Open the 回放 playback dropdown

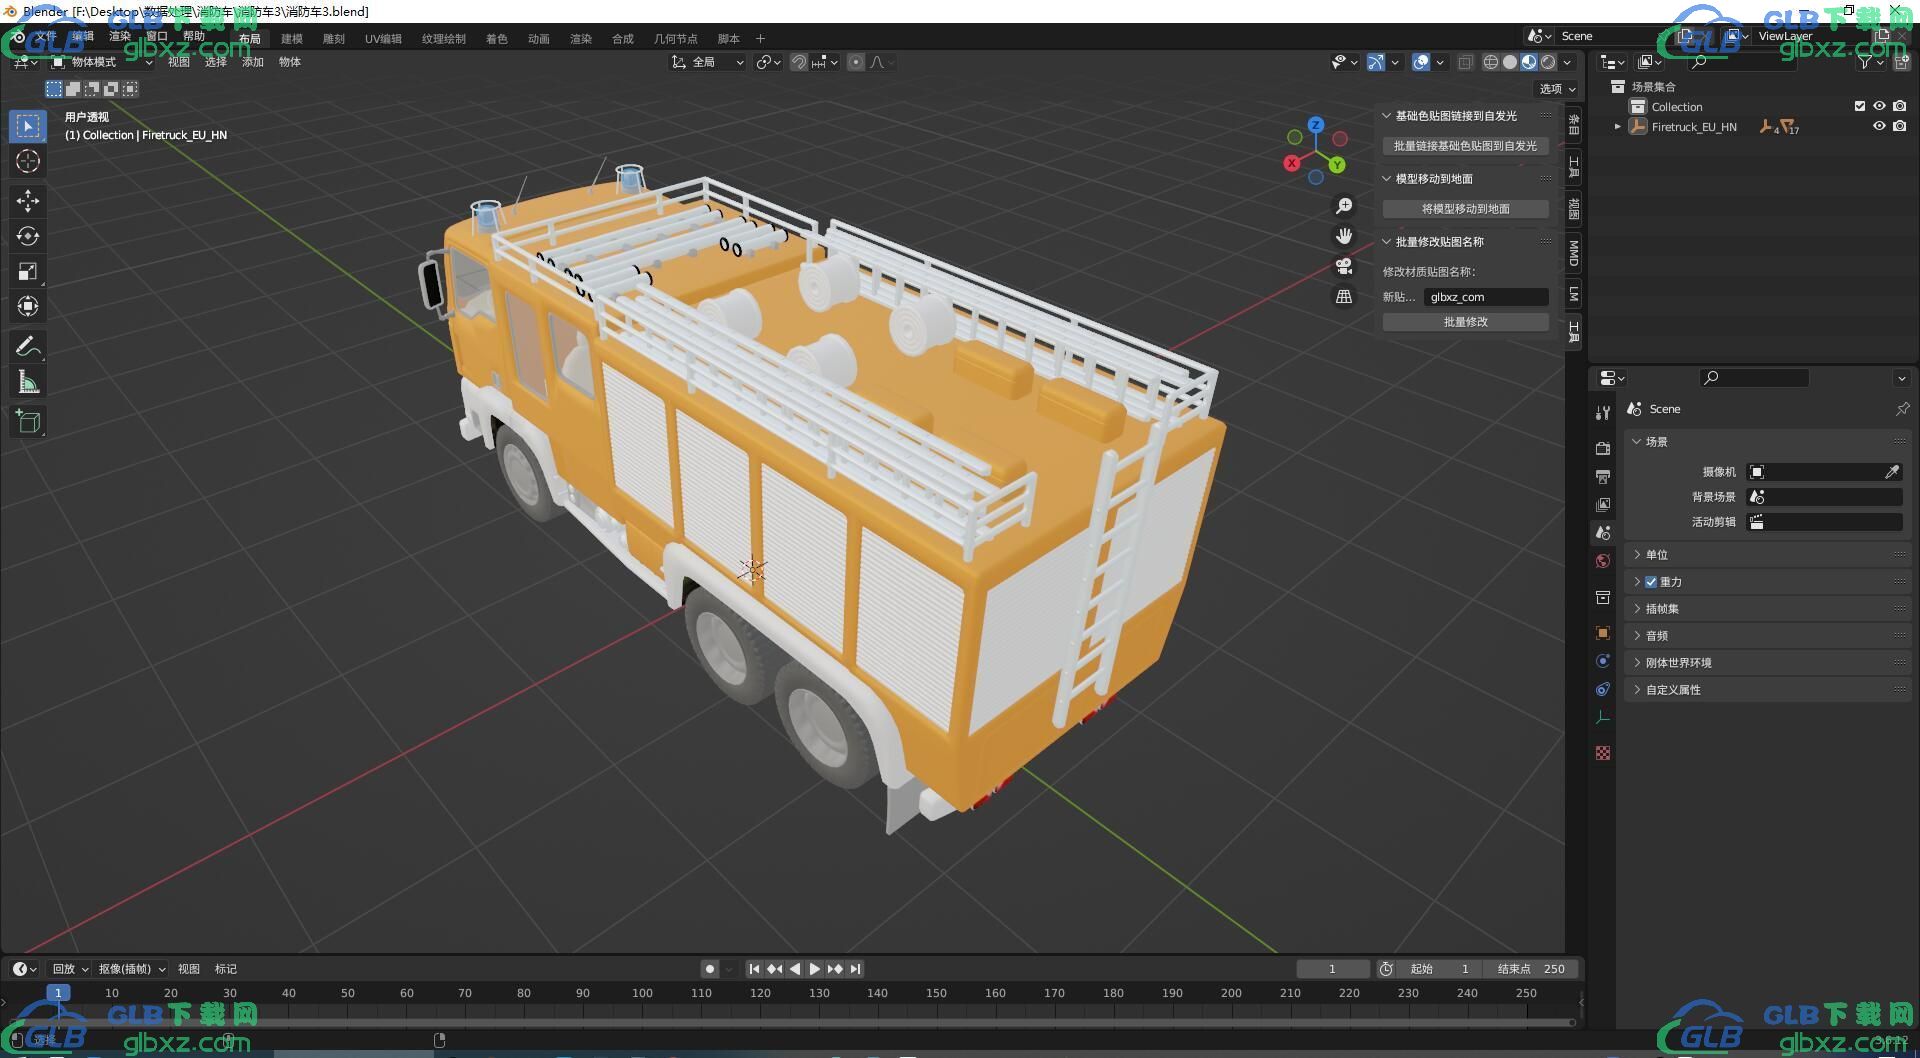tap(70, 969)
